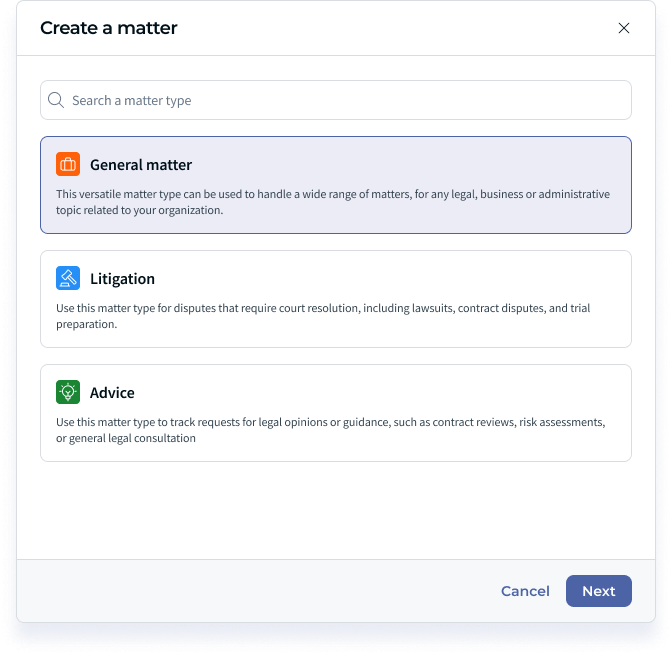Click the Next button
This screenshot has width=672, height=655.
pos(599,591)
